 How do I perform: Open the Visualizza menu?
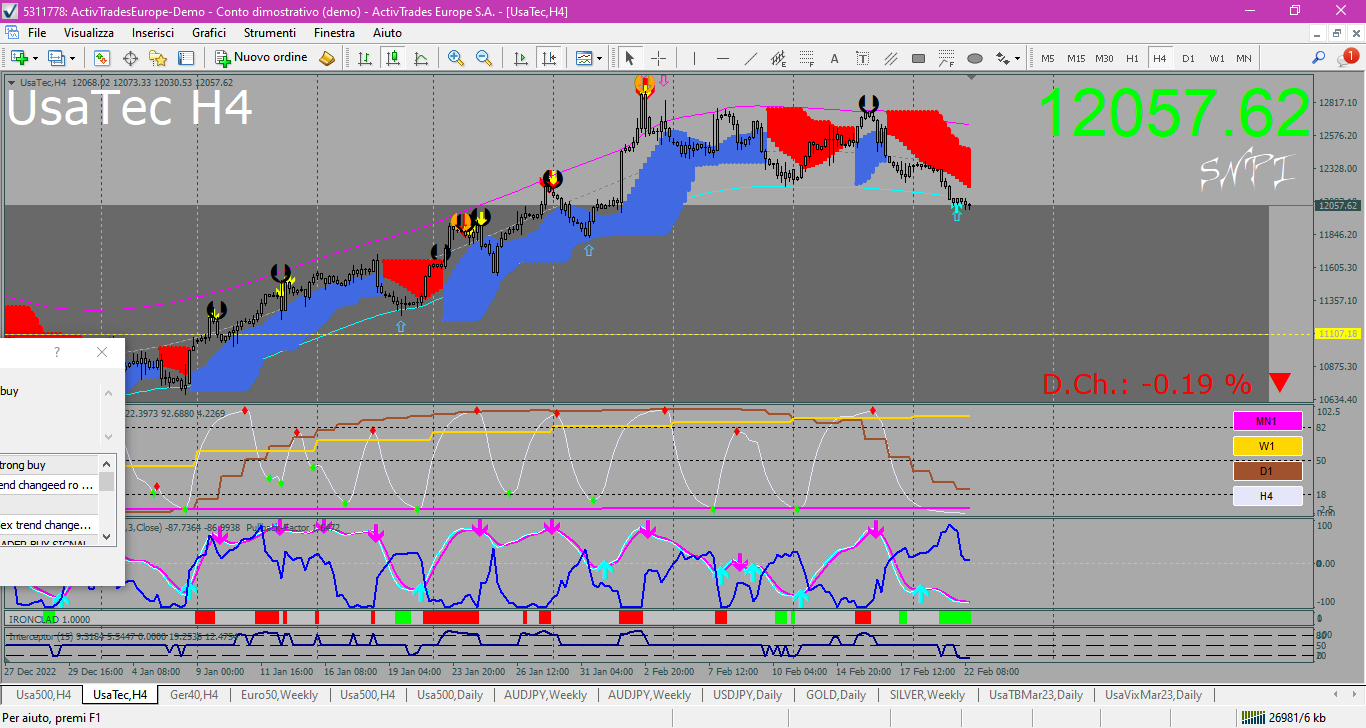click(89, 33)
